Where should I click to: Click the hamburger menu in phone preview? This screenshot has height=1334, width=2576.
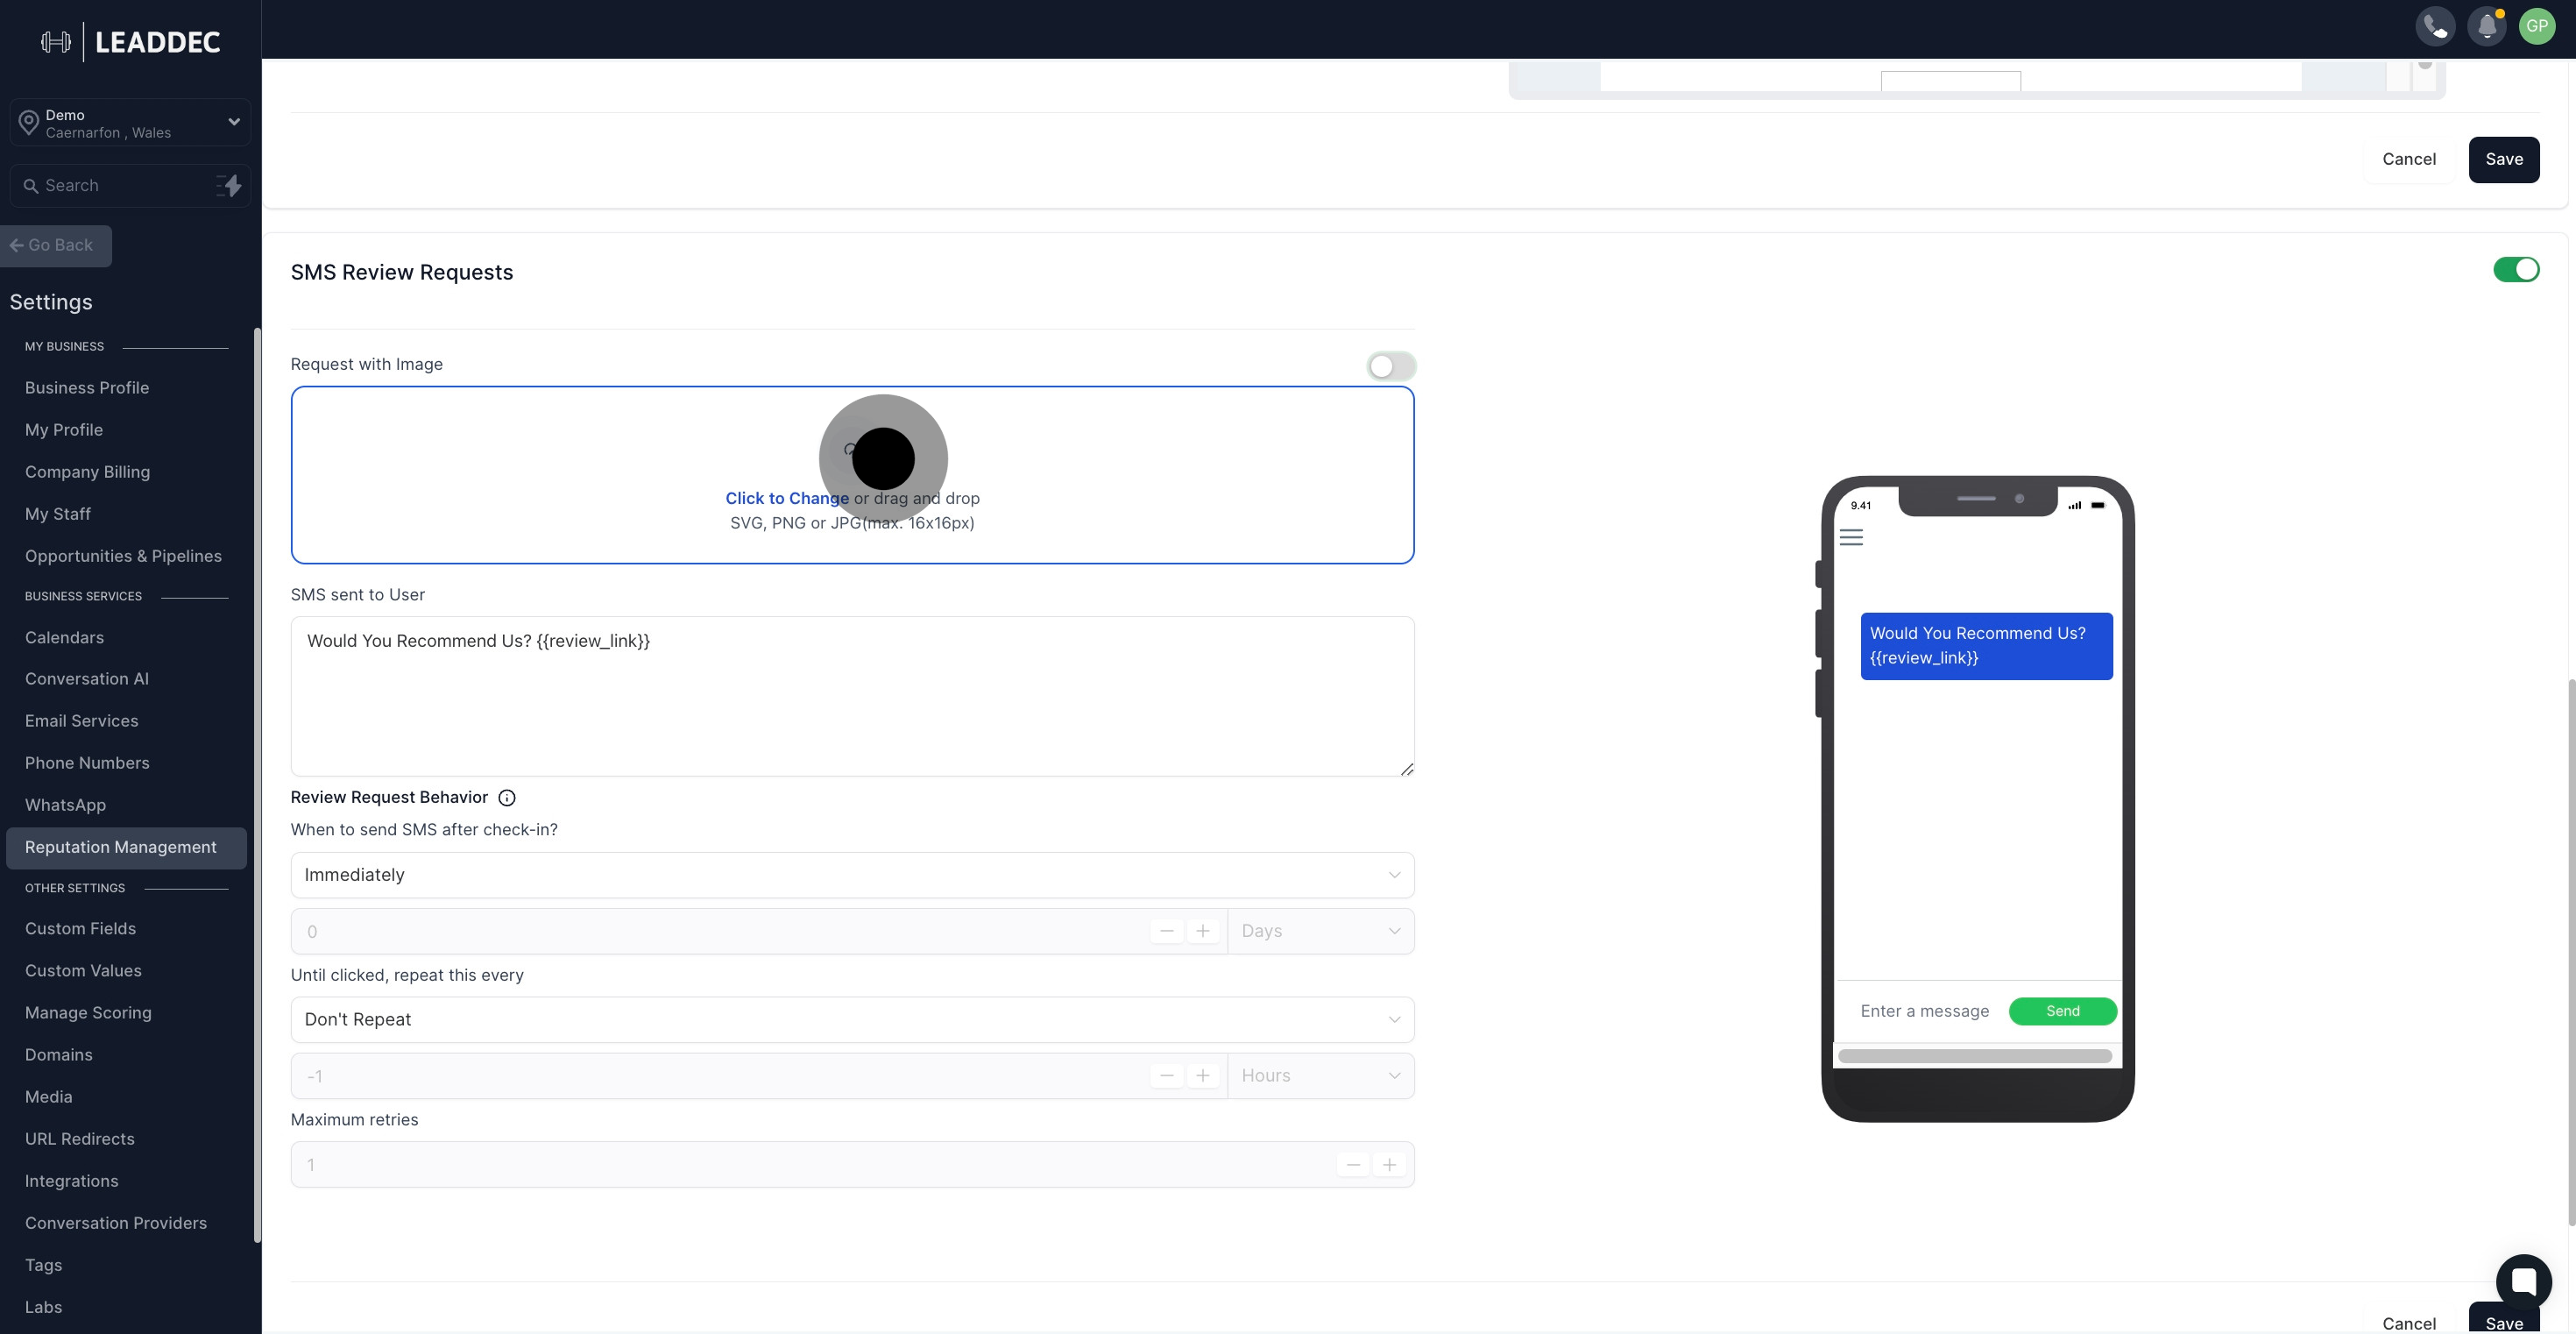(x=1851, y=537)
